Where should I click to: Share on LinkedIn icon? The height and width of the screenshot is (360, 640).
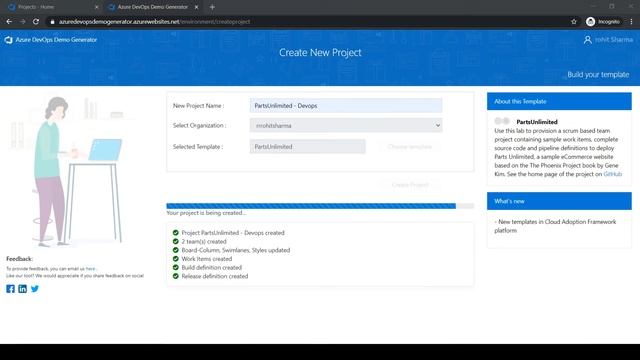point(22,289)
